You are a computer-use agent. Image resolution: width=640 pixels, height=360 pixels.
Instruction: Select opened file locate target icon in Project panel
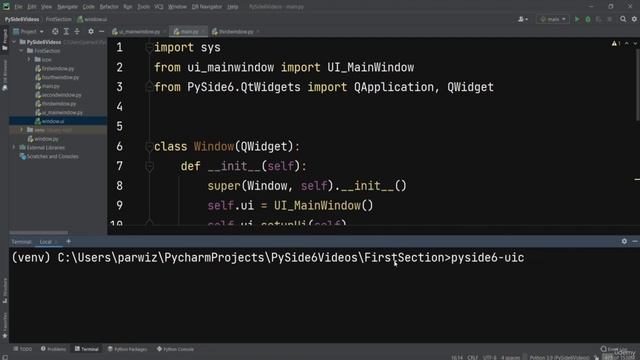coord(55,31)
